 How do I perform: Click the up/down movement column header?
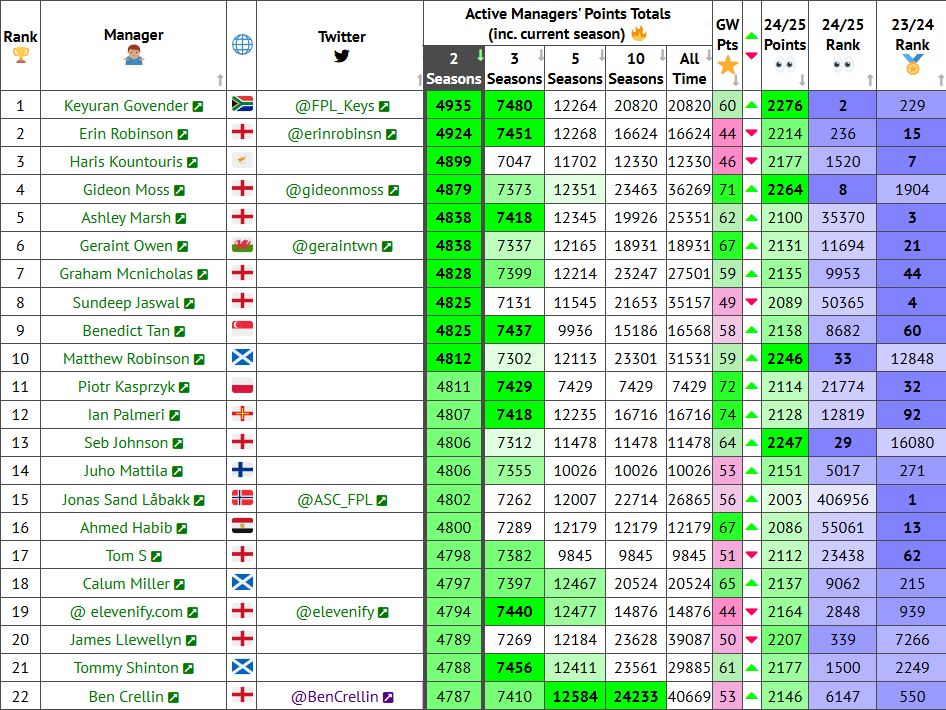coord(751,45)
